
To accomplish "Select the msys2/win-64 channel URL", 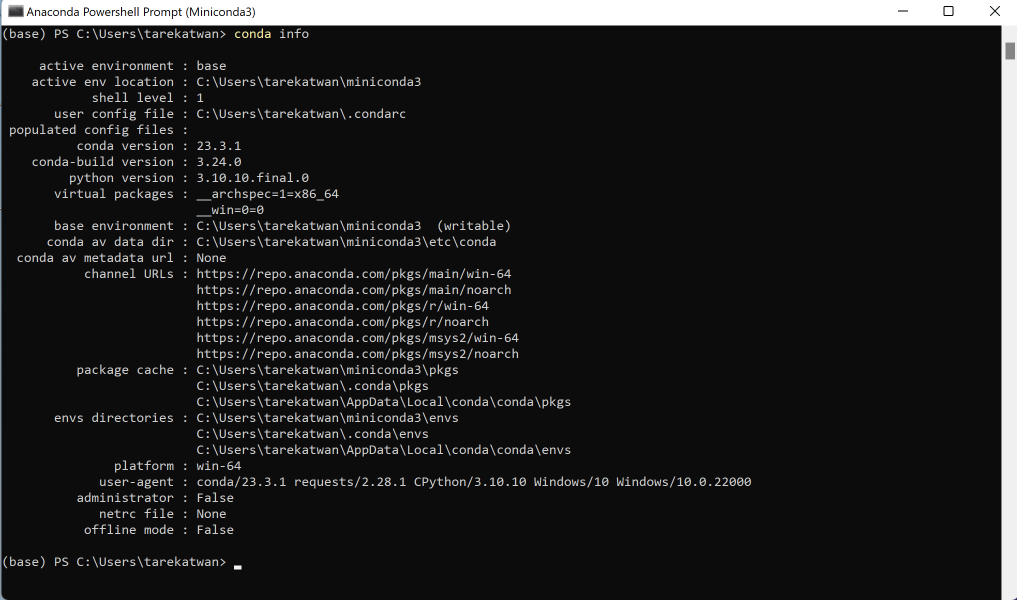I will click(358, 337).
